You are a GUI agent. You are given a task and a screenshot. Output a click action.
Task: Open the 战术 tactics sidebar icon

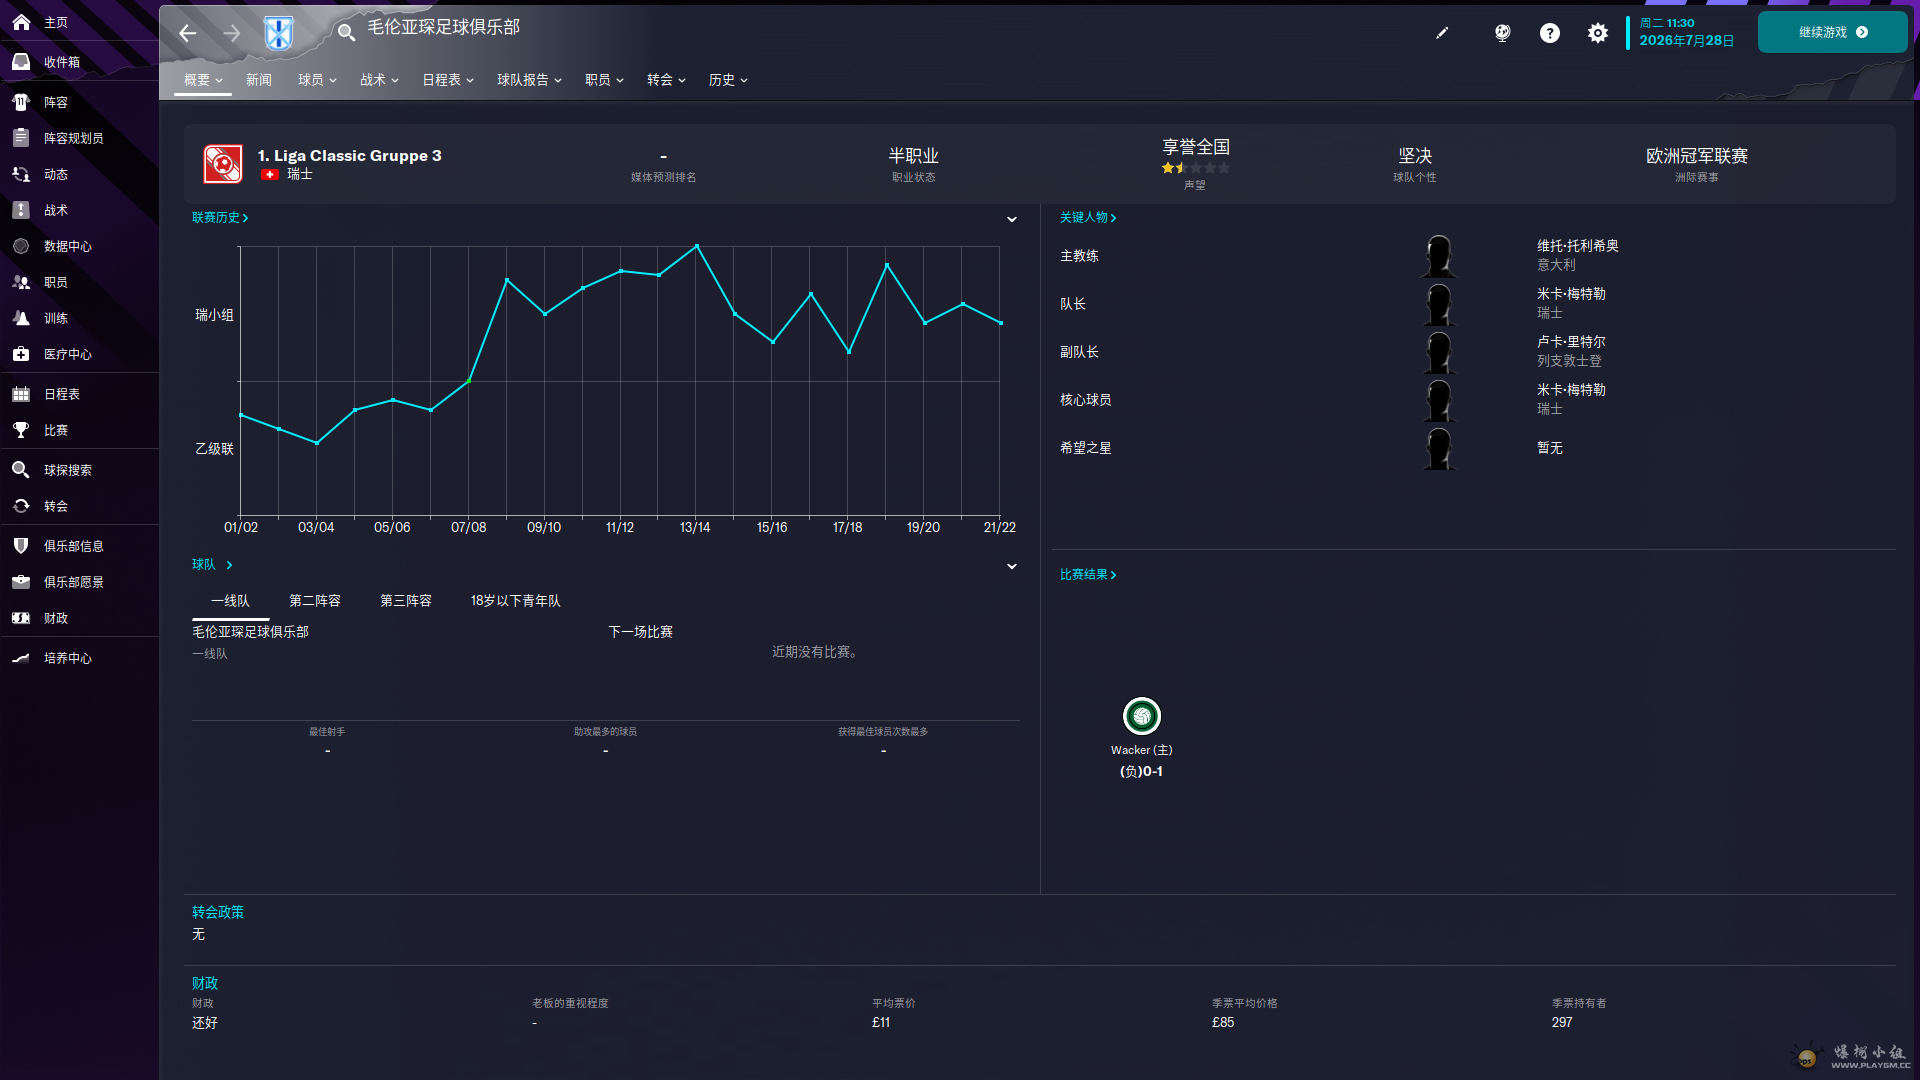21,210
